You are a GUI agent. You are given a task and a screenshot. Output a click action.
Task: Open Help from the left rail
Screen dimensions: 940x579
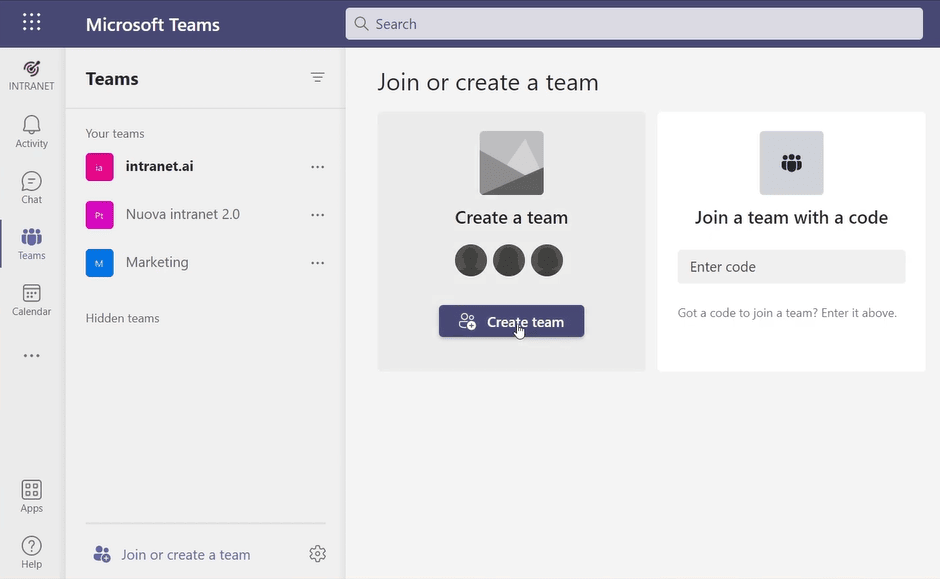pyautogui.click(x=32, y=551)
